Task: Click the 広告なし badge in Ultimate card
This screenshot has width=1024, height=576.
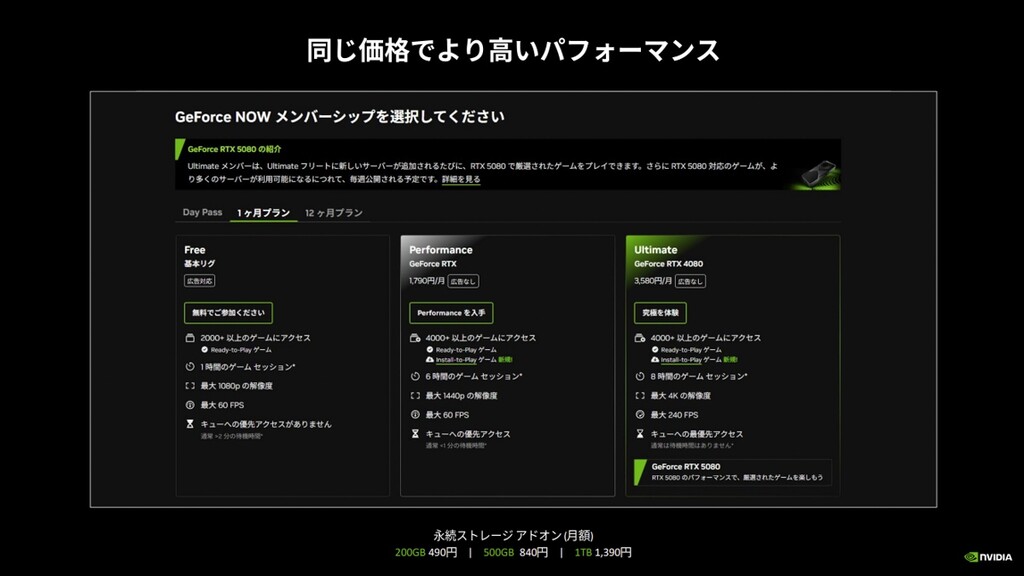Action: (x=690, y=281)
